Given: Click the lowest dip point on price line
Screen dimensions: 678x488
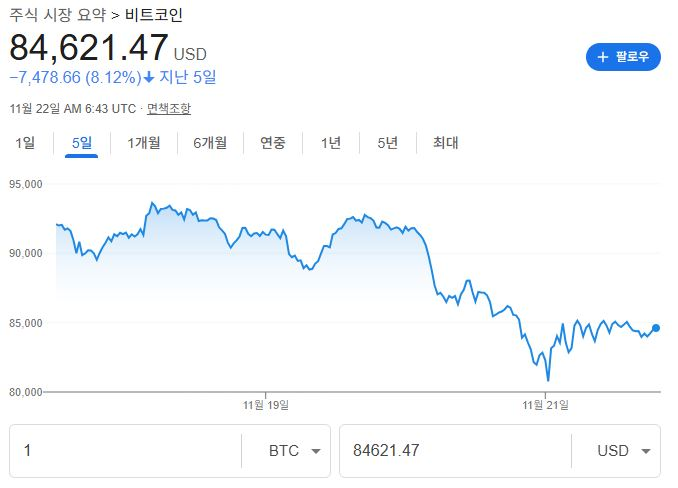Looking at the screenshot, I should (x=548, y=380).
